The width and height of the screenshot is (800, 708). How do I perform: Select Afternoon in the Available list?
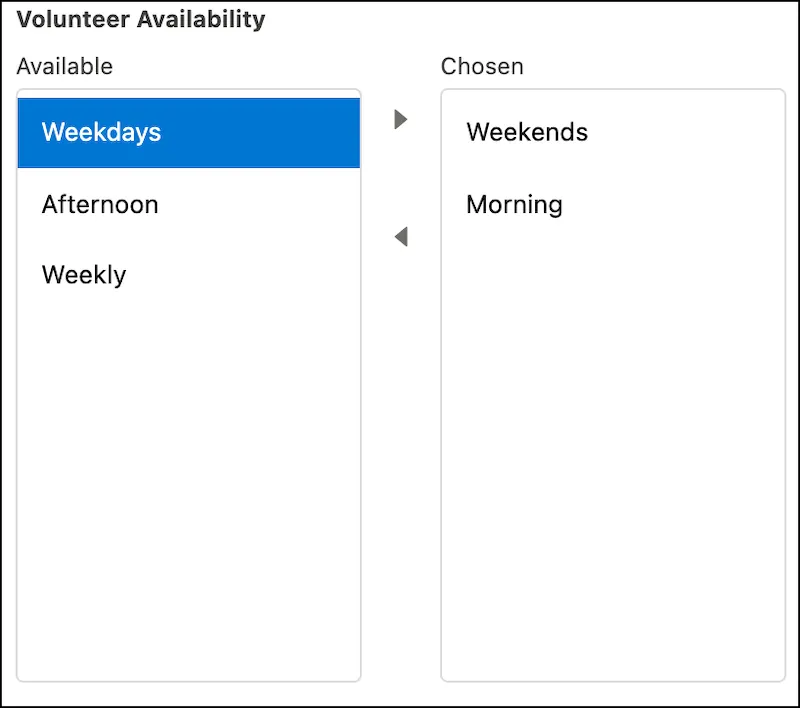(x=189, y=204)
